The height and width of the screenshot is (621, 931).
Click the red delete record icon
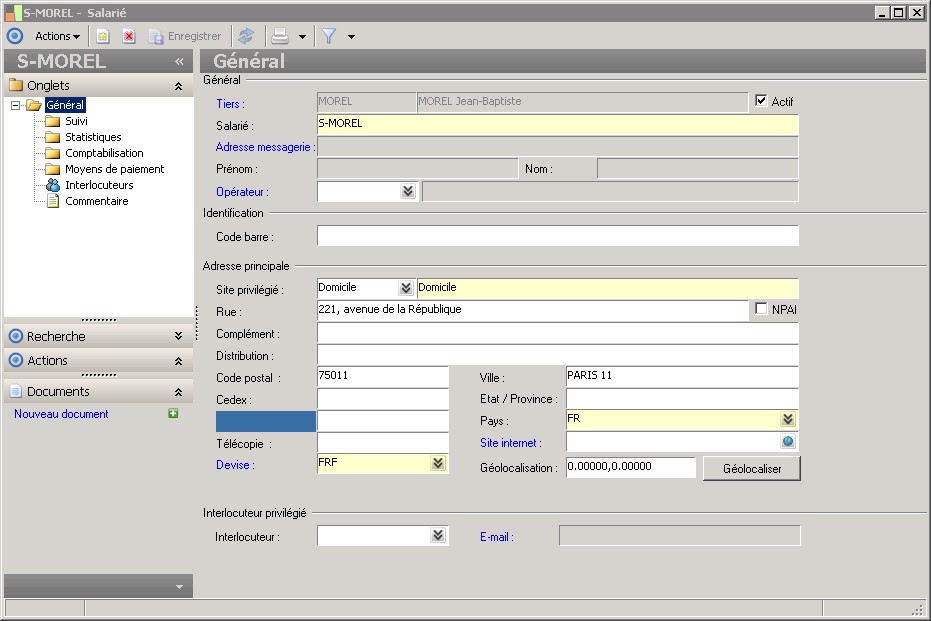pos(129,36)
